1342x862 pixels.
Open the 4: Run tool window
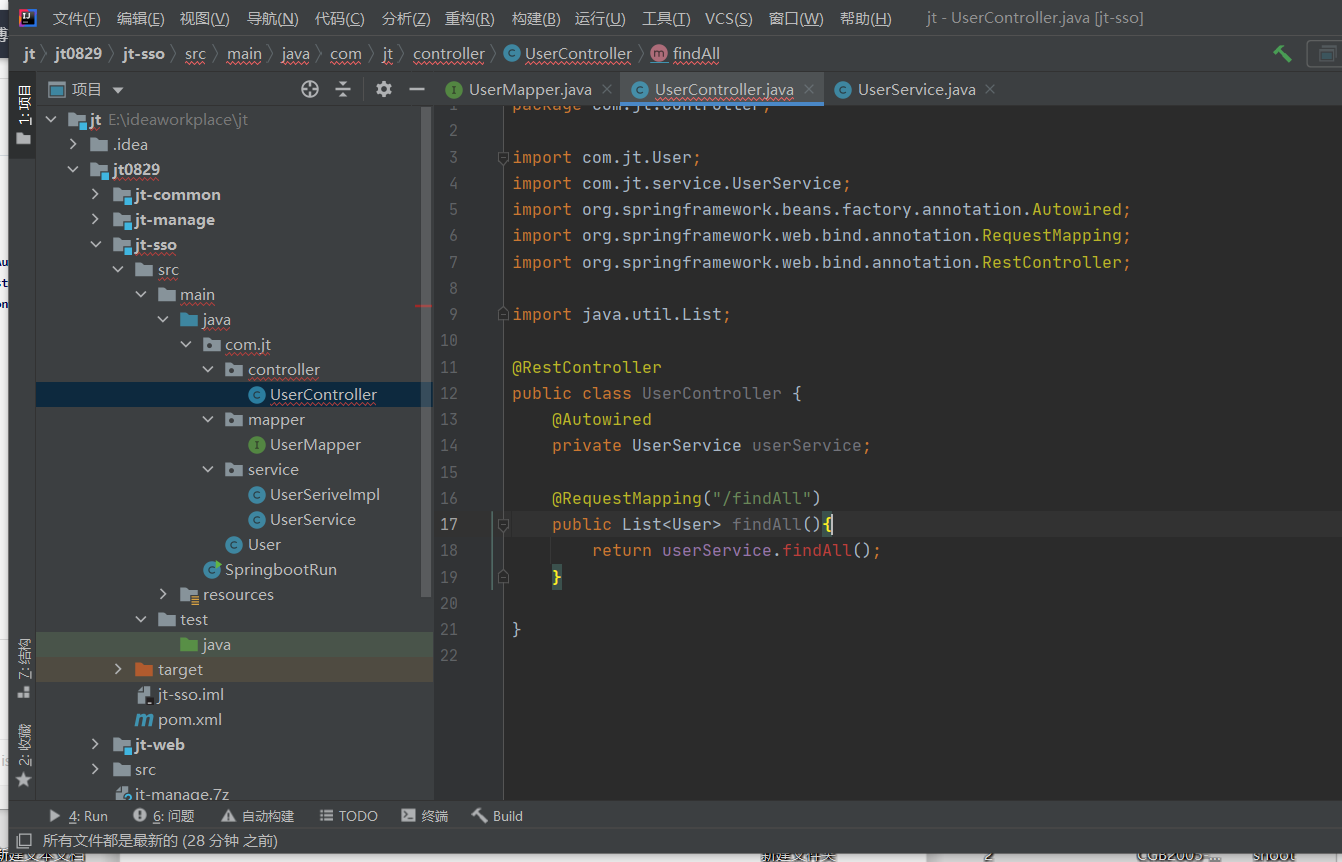78,816
